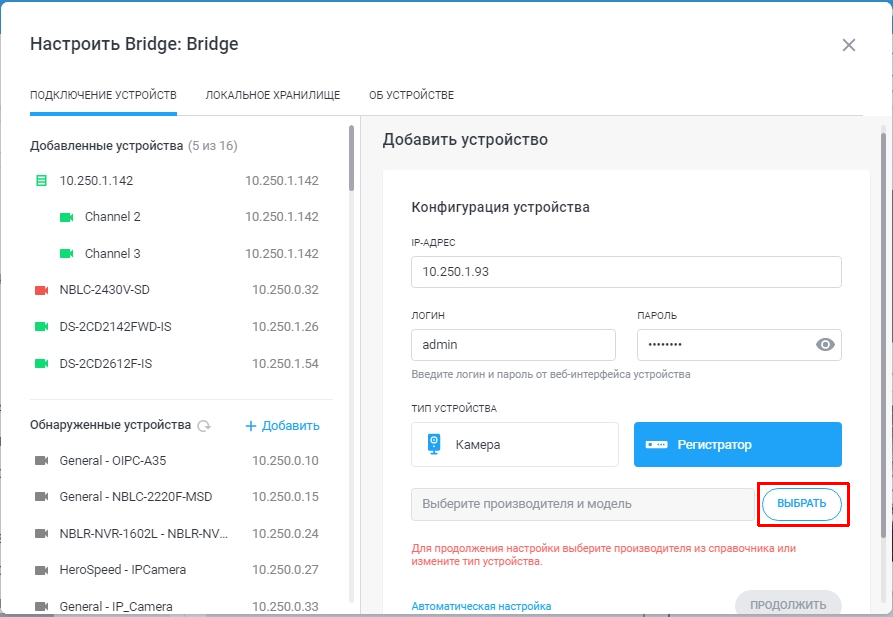Click the green camera icon for Channel 3

(x=67, y=254)
